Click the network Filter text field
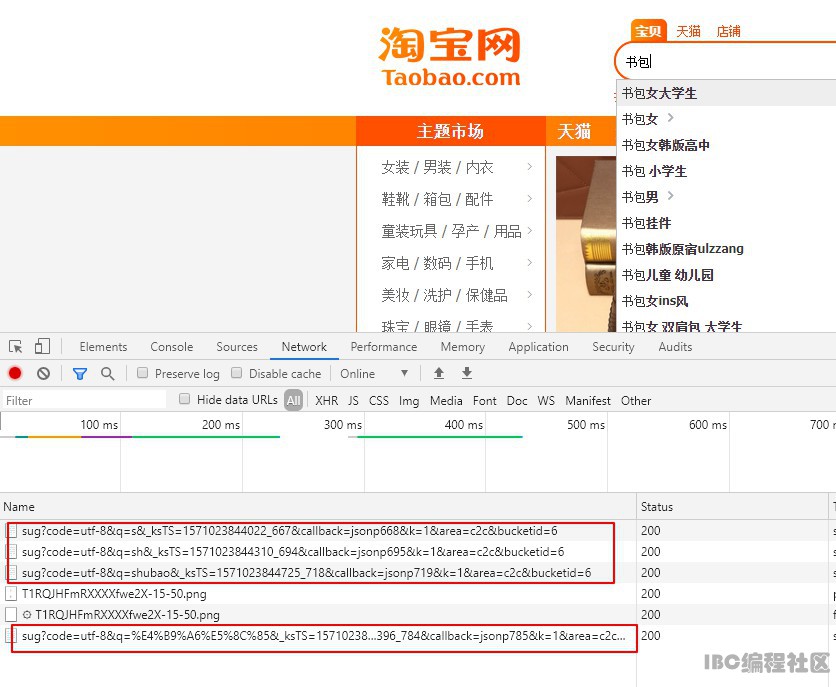Screen dimensions: 836x687 pos(85,400)
